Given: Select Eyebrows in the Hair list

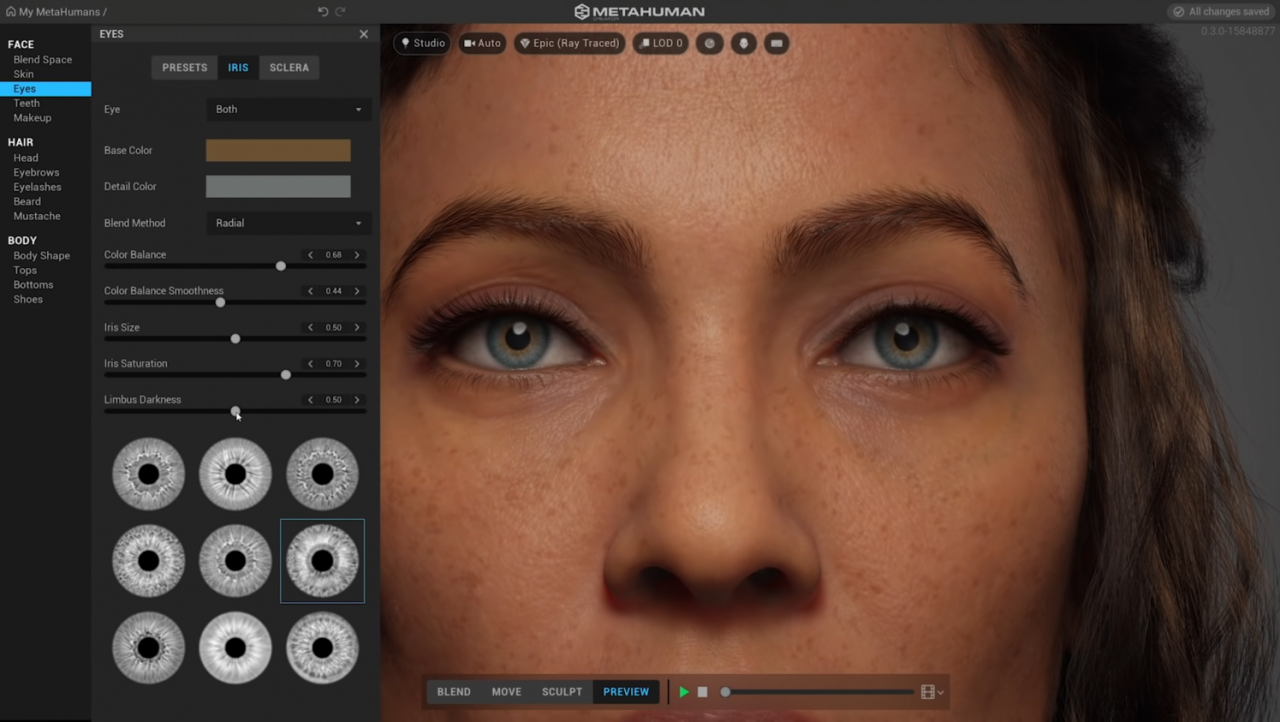Looking at the screenshot, I should coord(36,172).
